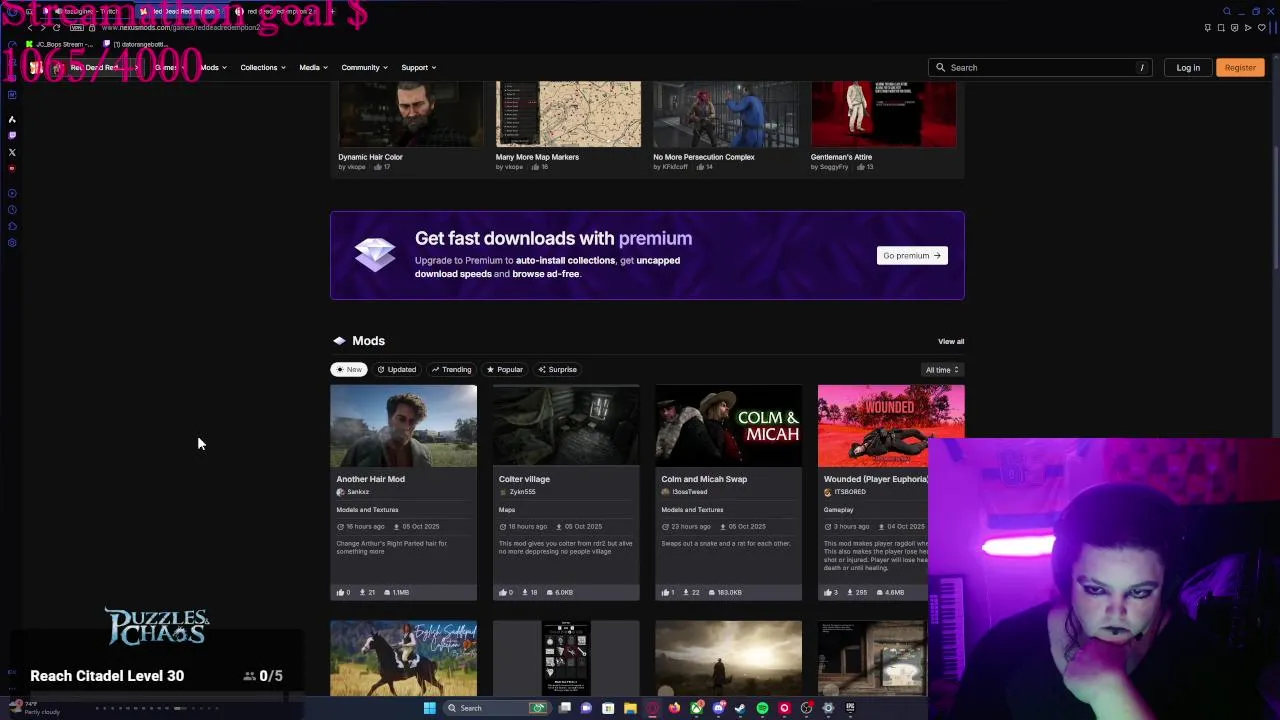
Task: Click the browser forward arrow
Action: coord(43,27)
